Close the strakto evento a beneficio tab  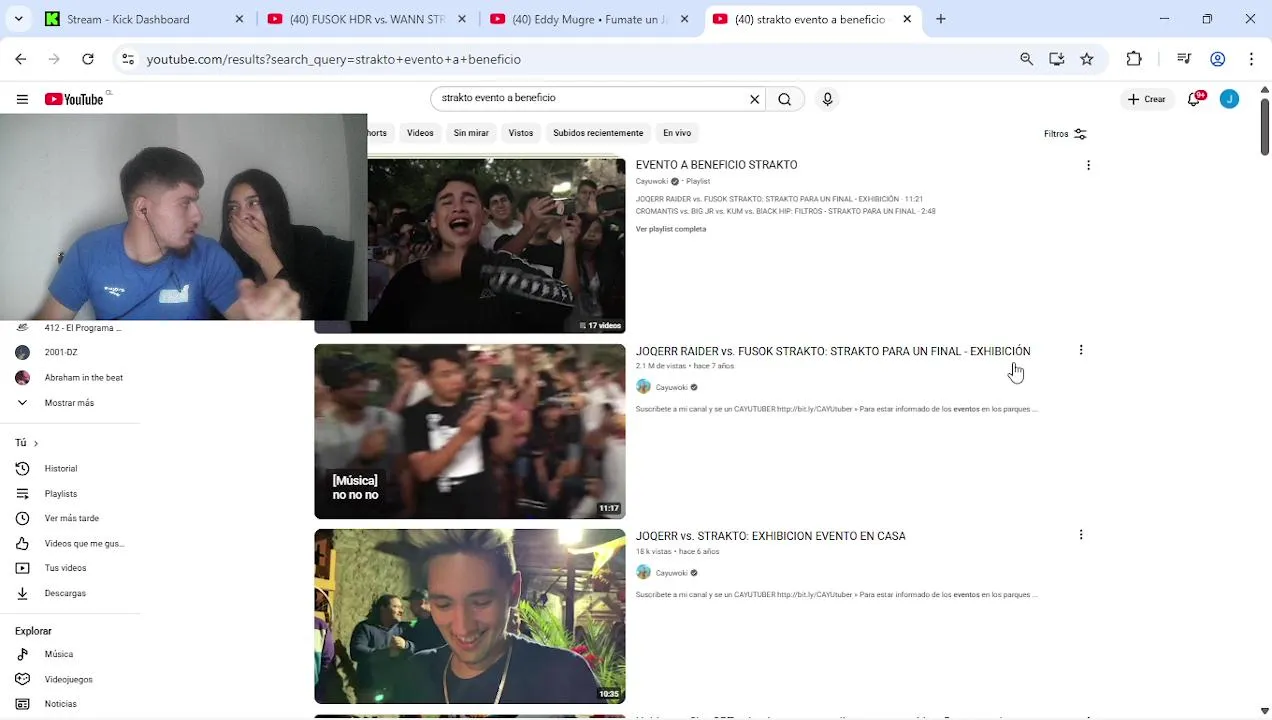907,19
